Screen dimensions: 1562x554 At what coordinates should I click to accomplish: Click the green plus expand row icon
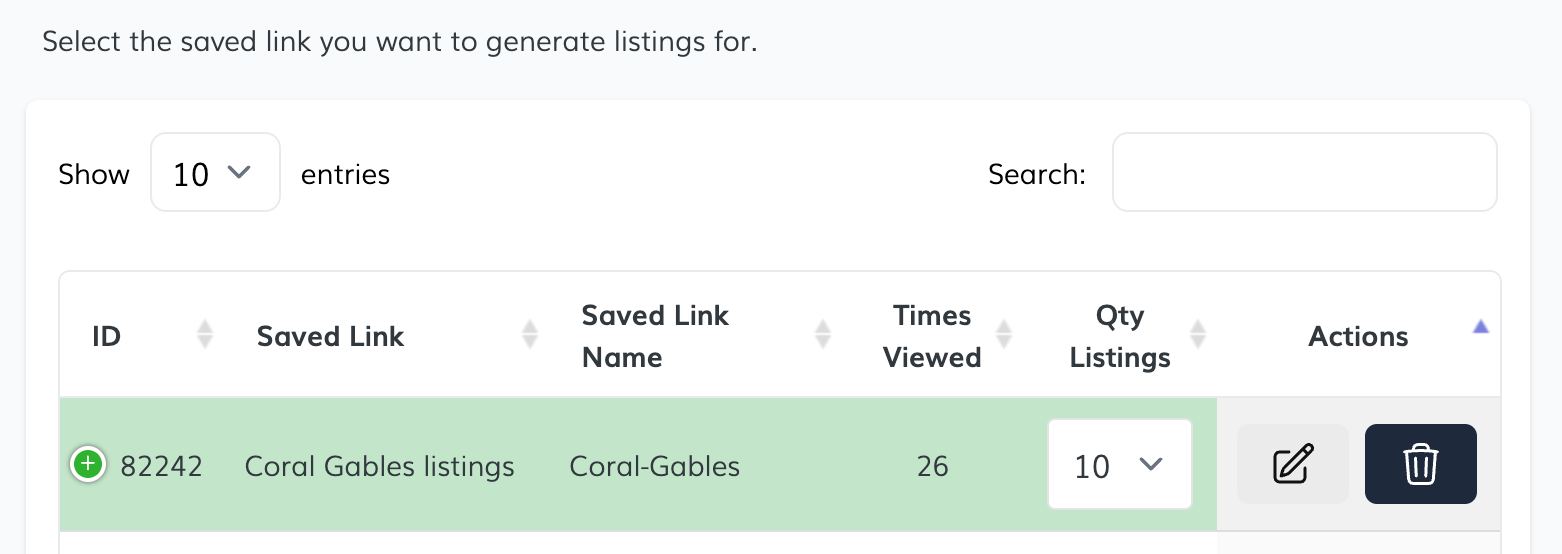tap(88, 464)
